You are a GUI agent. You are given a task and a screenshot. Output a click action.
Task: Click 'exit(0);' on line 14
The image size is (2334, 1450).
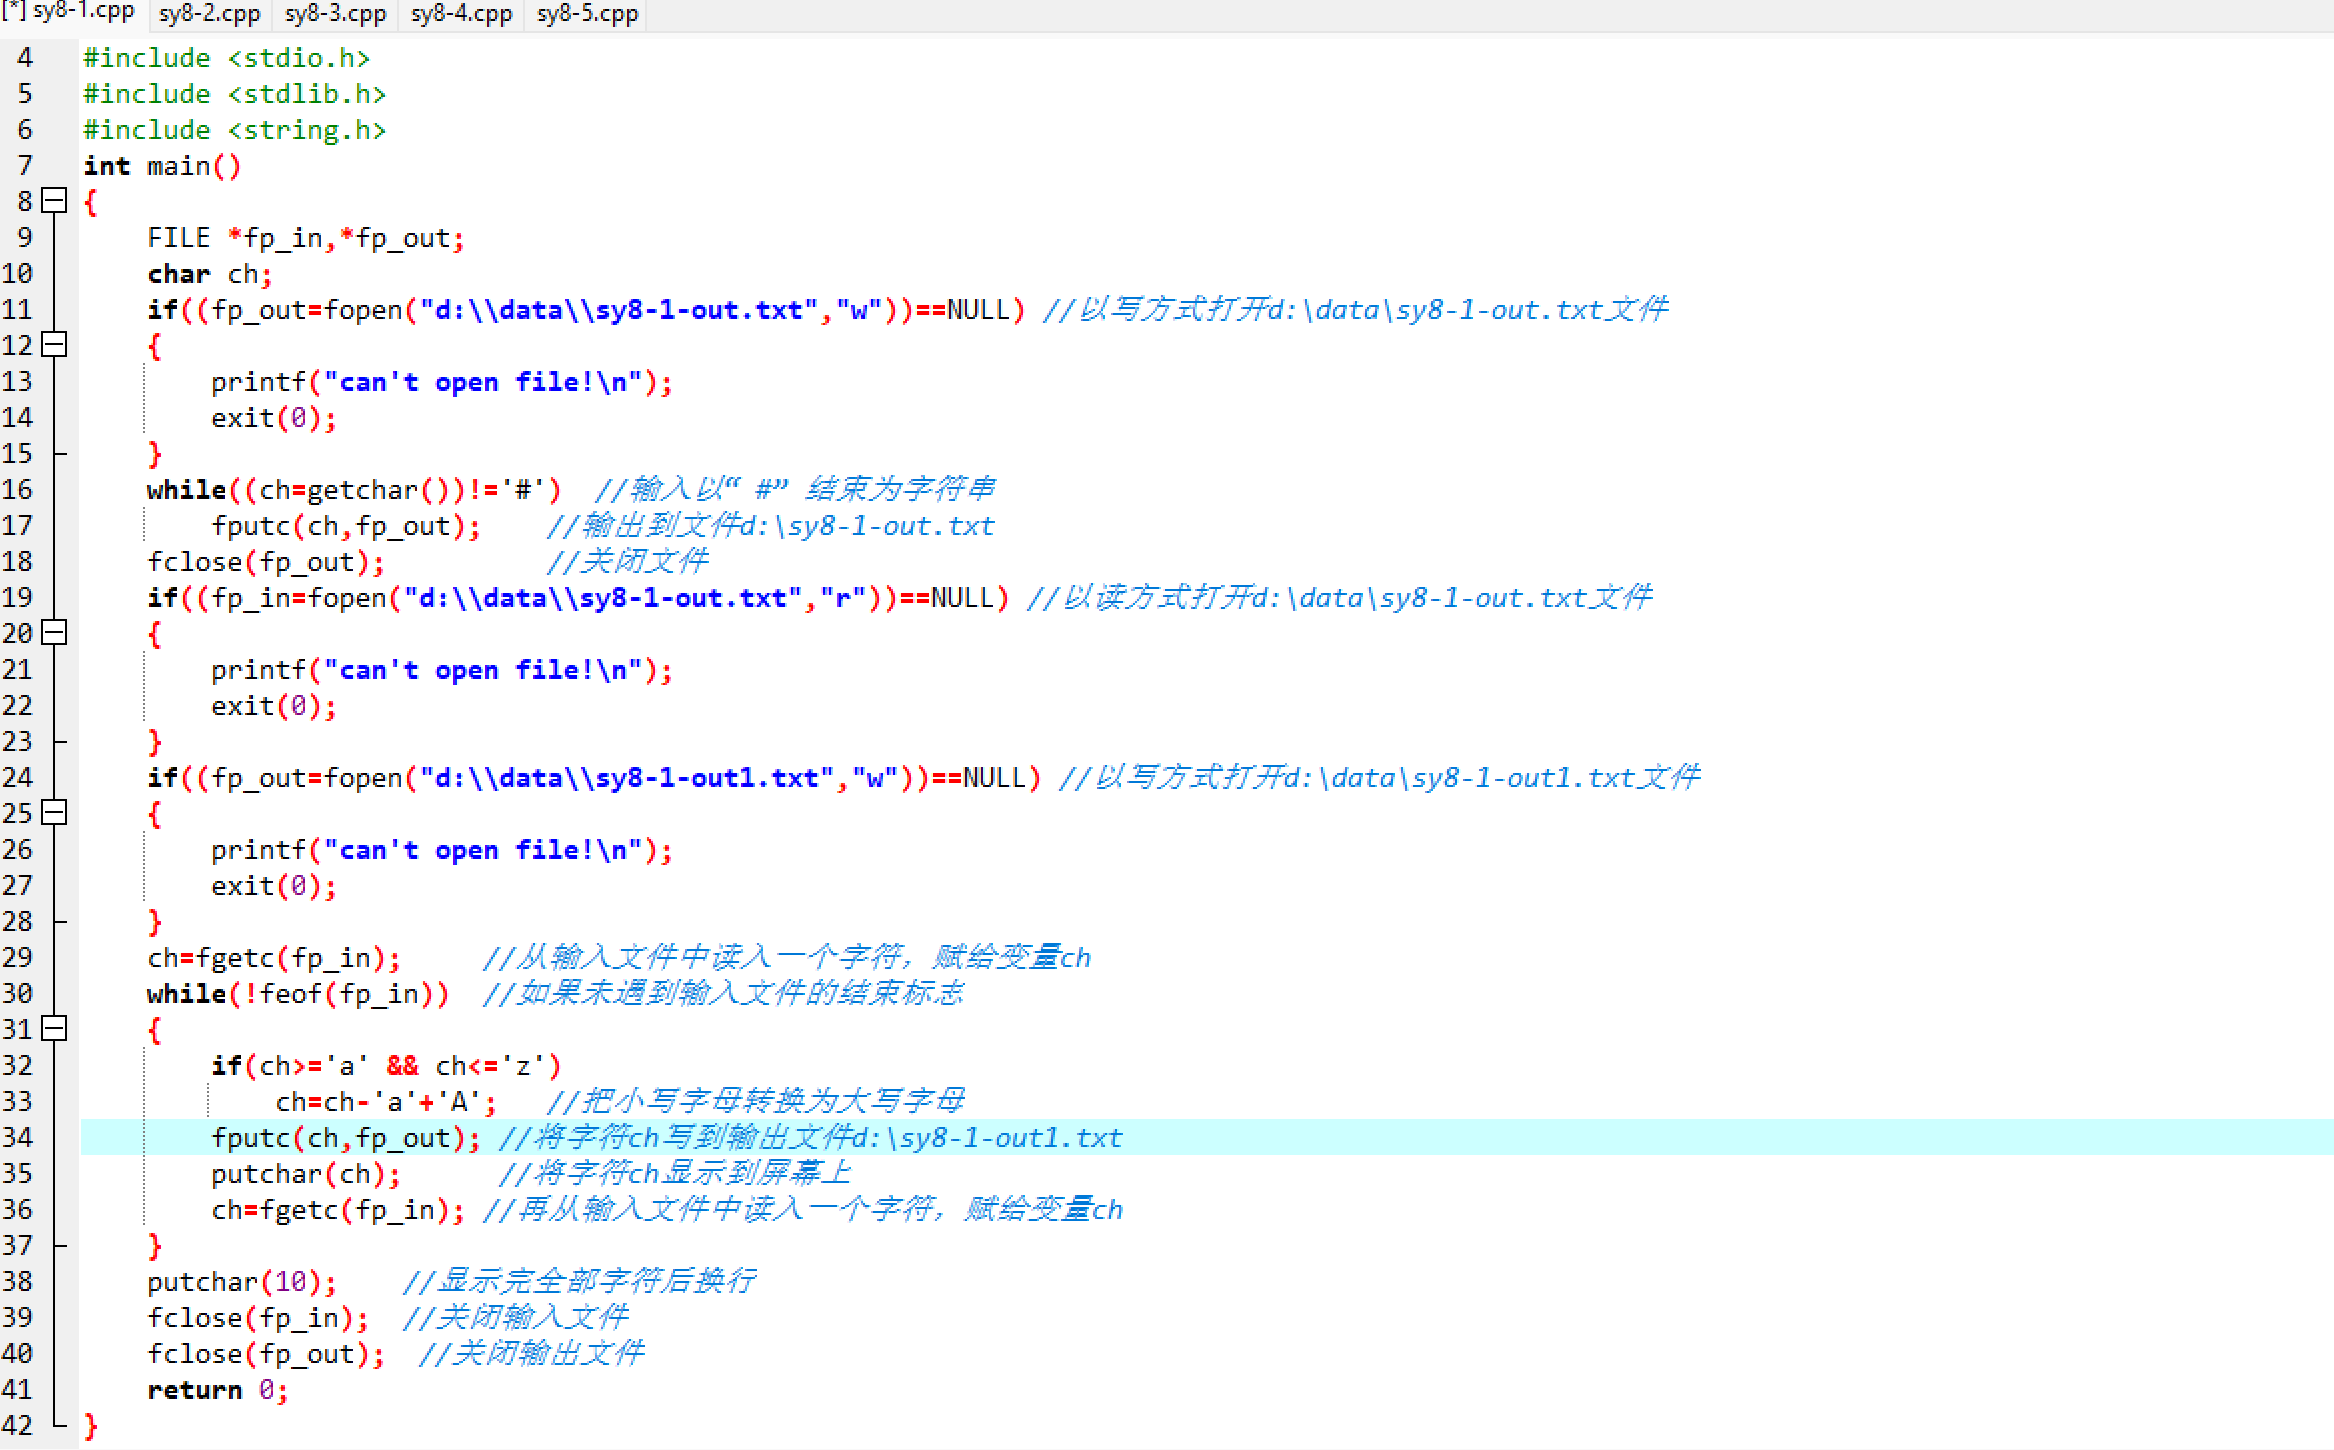coord(274,418)
